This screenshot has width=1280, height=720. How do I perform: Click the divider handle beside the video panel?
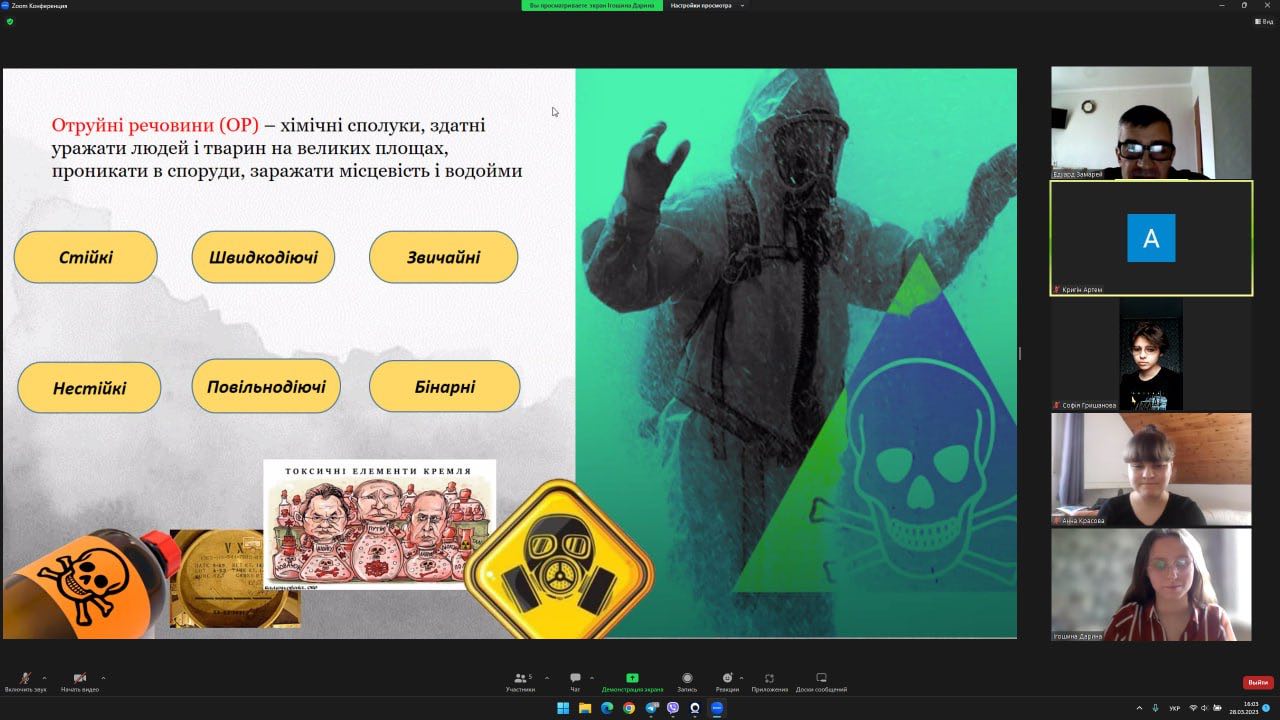tap(1019, 353)
